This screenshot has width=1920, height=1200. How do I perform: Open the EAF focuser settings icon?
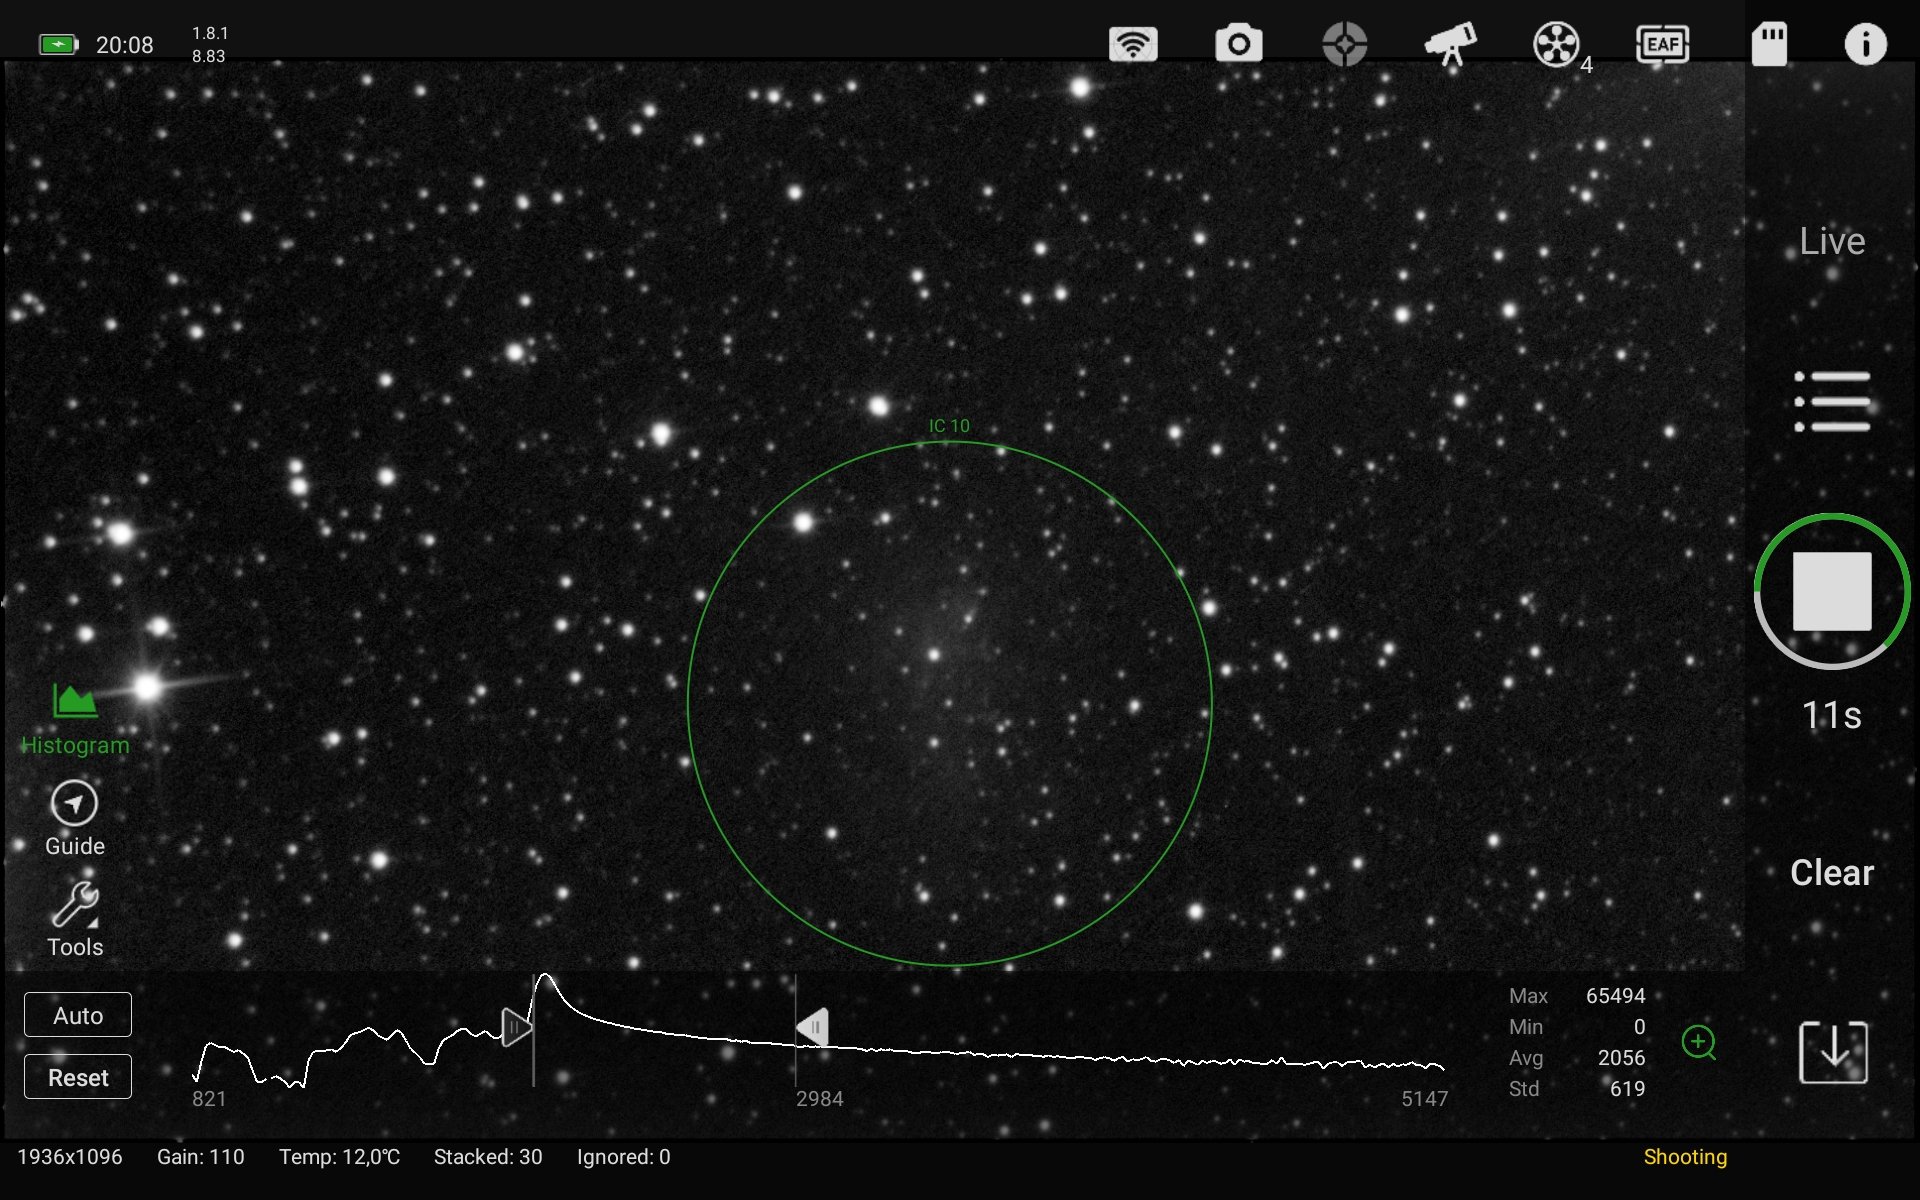click(1662, 44)
